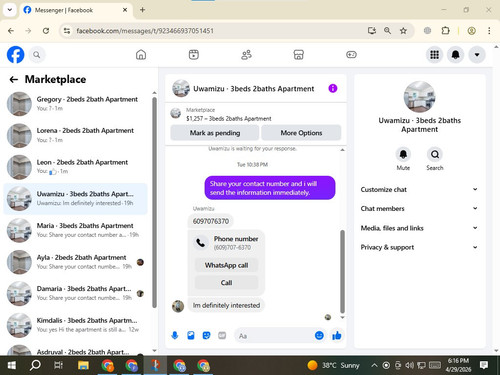Choose a GIF from the GIF icon
This screenshot has height=375, width=500.
pos(222,335)
